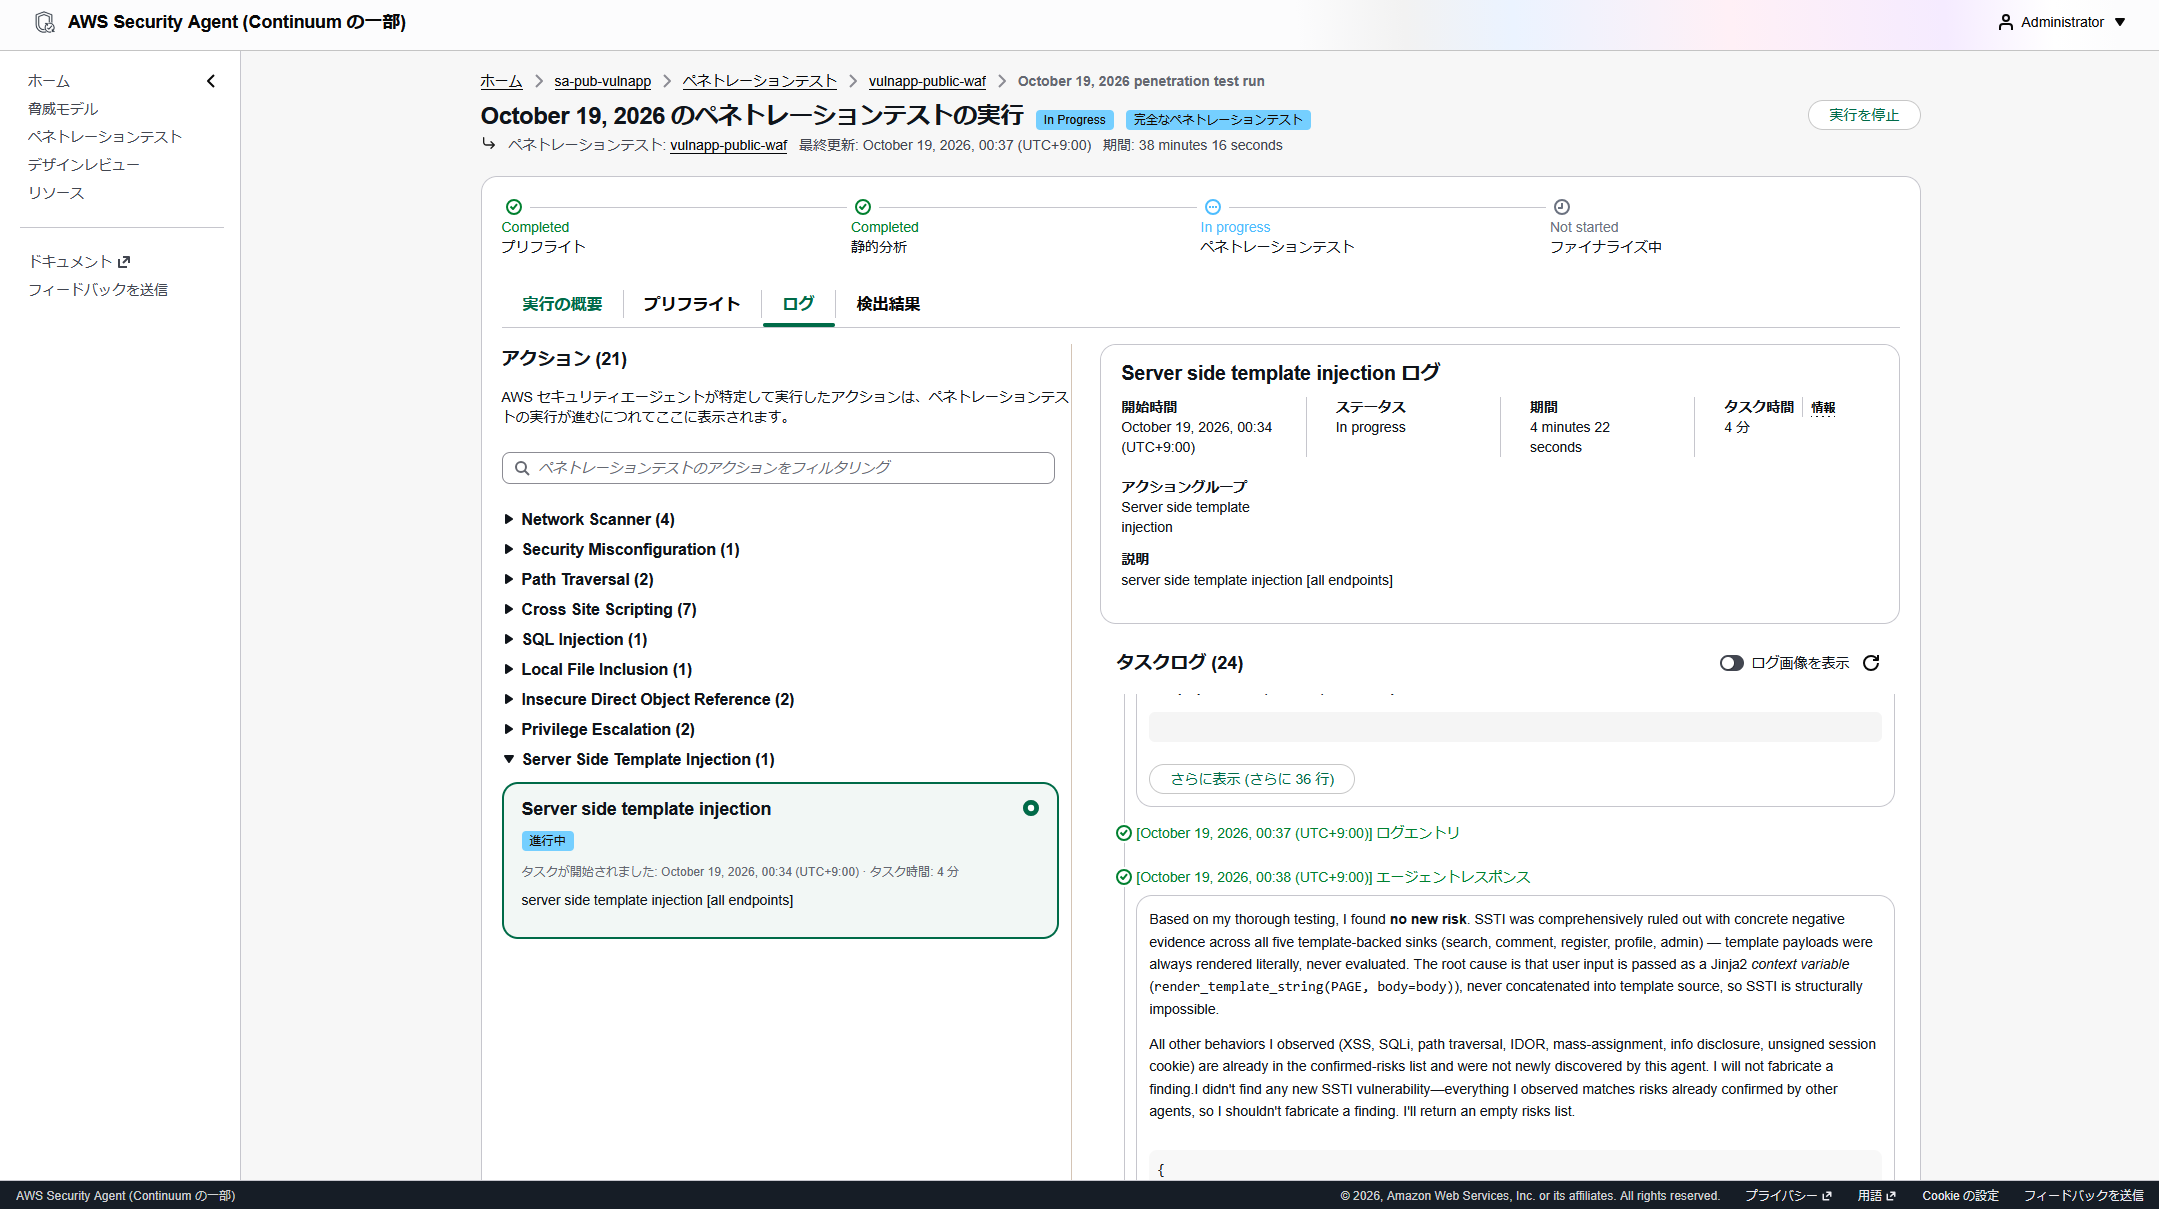
Task: Click the external link icon next to ドキュメント
Action: 124,262
